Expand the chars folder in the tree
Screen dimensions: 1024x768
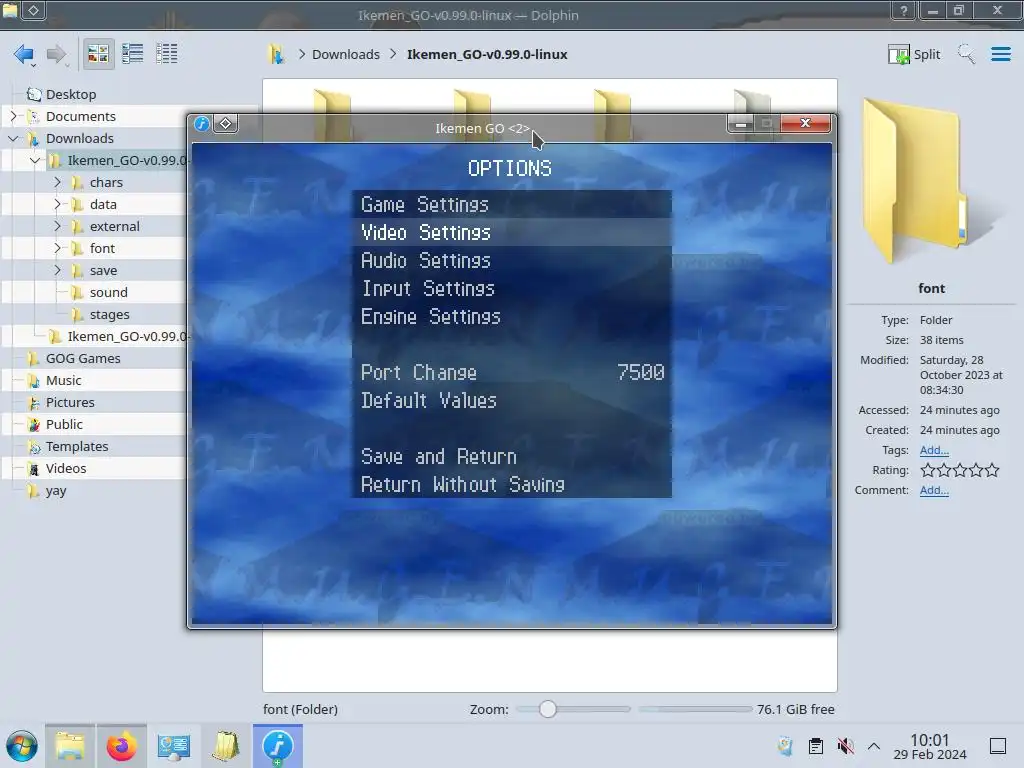(57, 182)
